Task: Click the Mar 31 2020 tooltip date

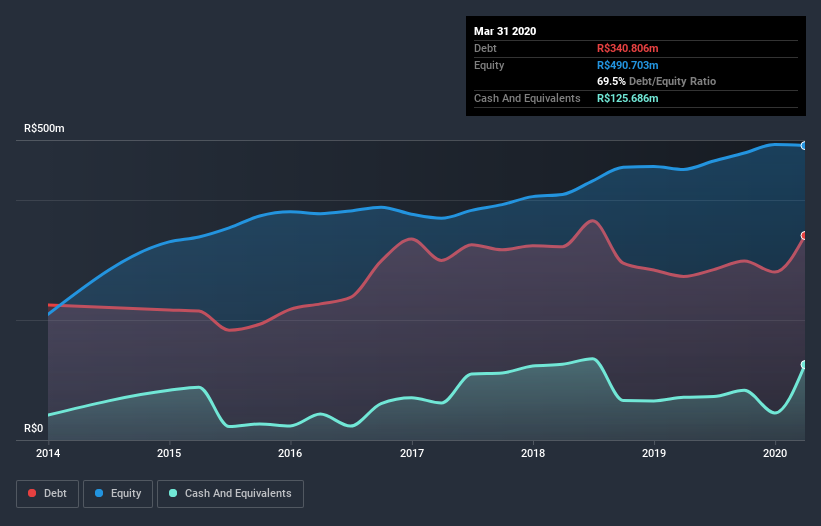Action: pos(505,31)
